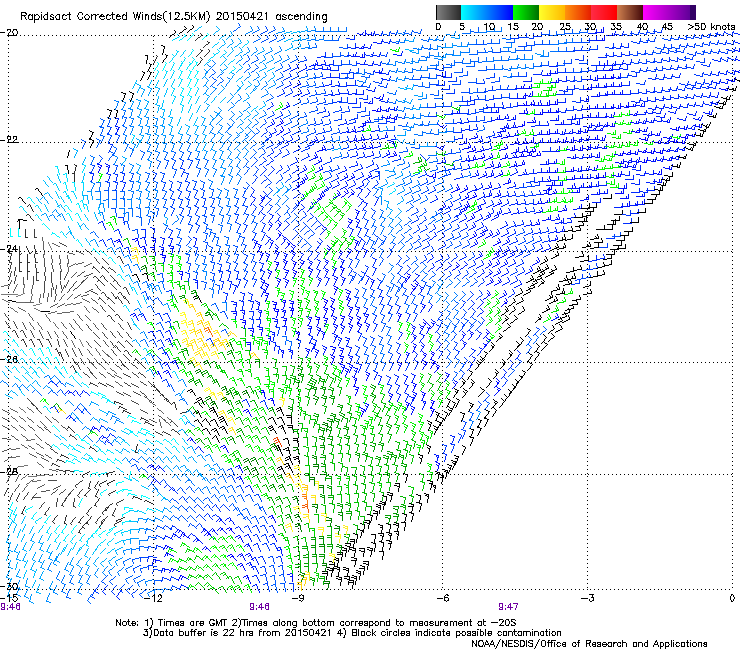Click the green 15-20 knots legend swatch
740x650 pixels.
526,12
